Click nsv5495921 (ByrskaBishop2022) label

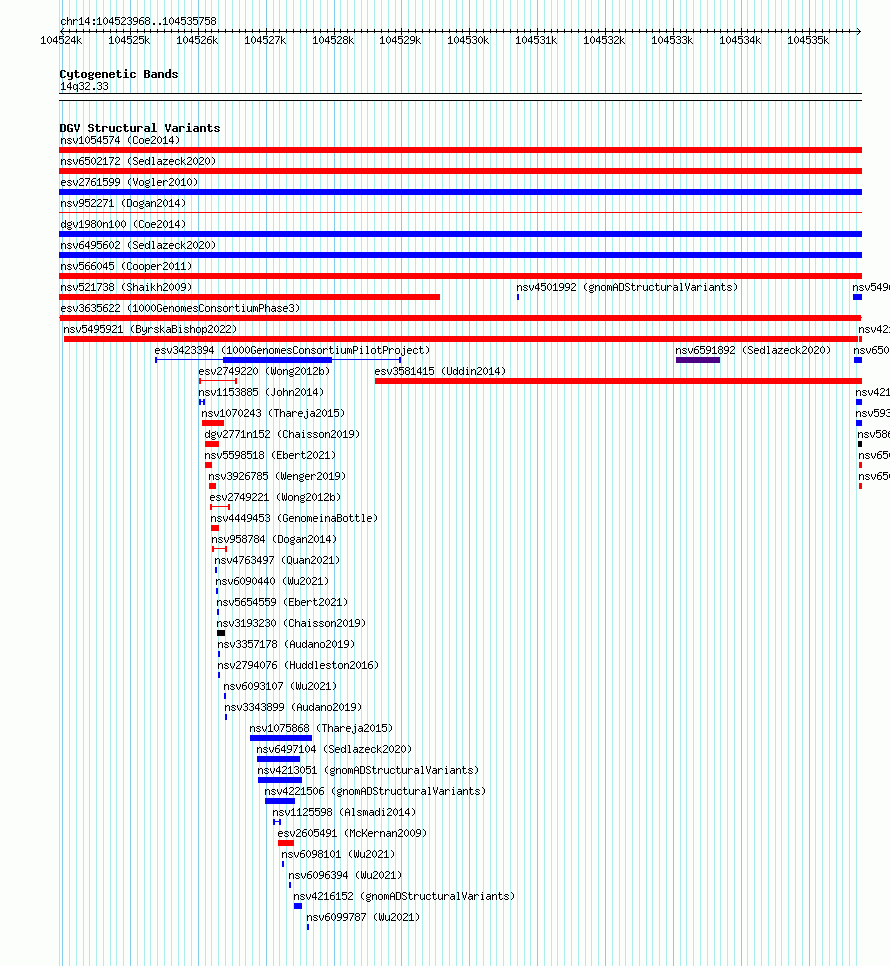(x=150, y=329)
